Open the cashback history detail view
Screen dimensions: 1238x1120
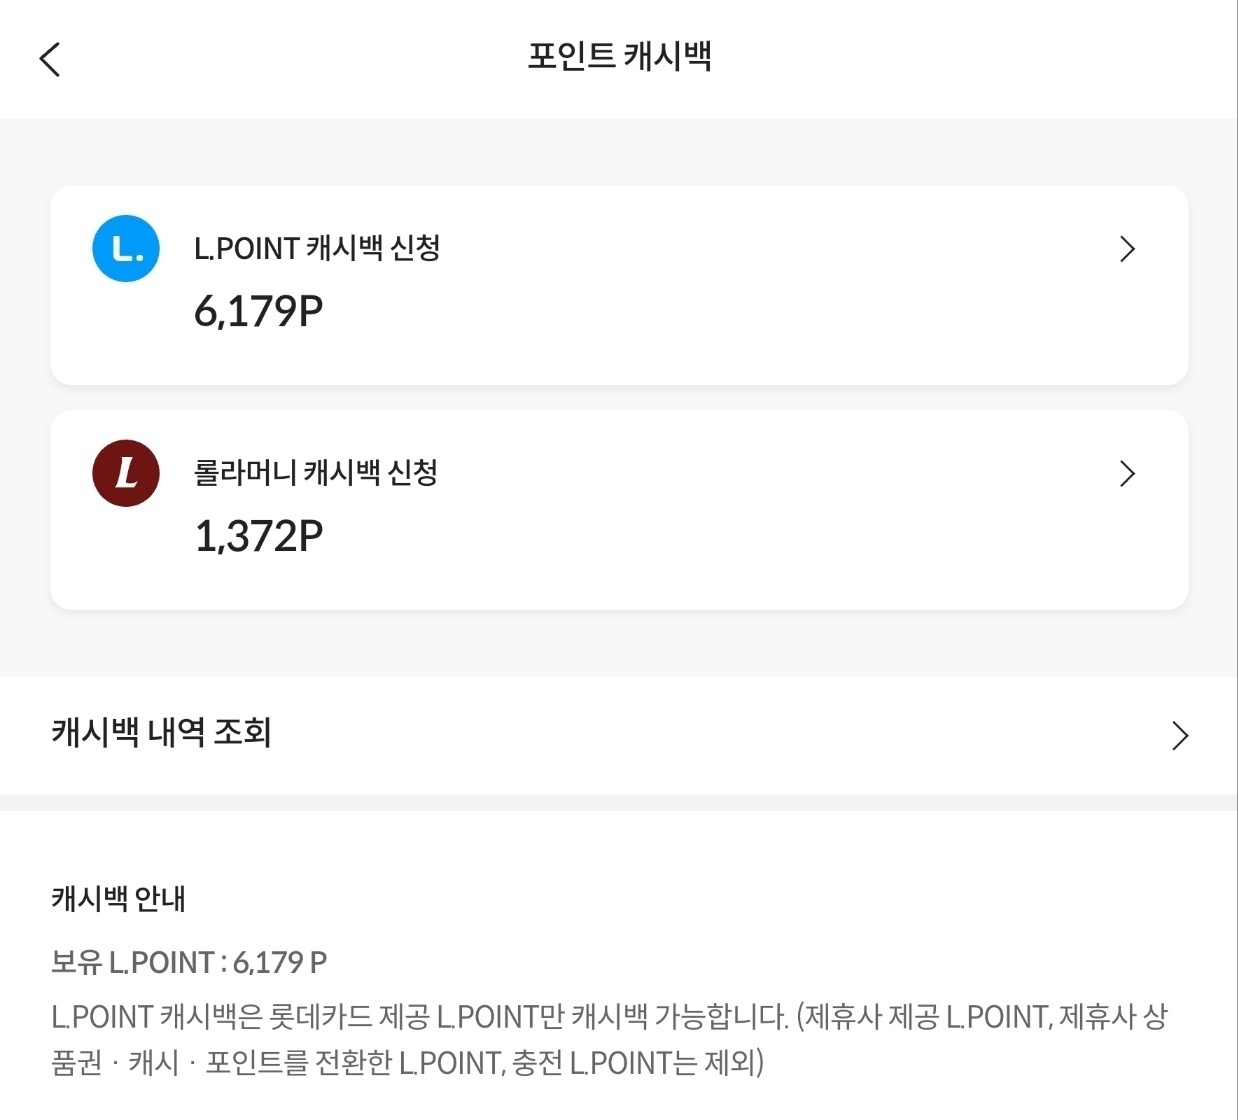(x=618, y=736)
